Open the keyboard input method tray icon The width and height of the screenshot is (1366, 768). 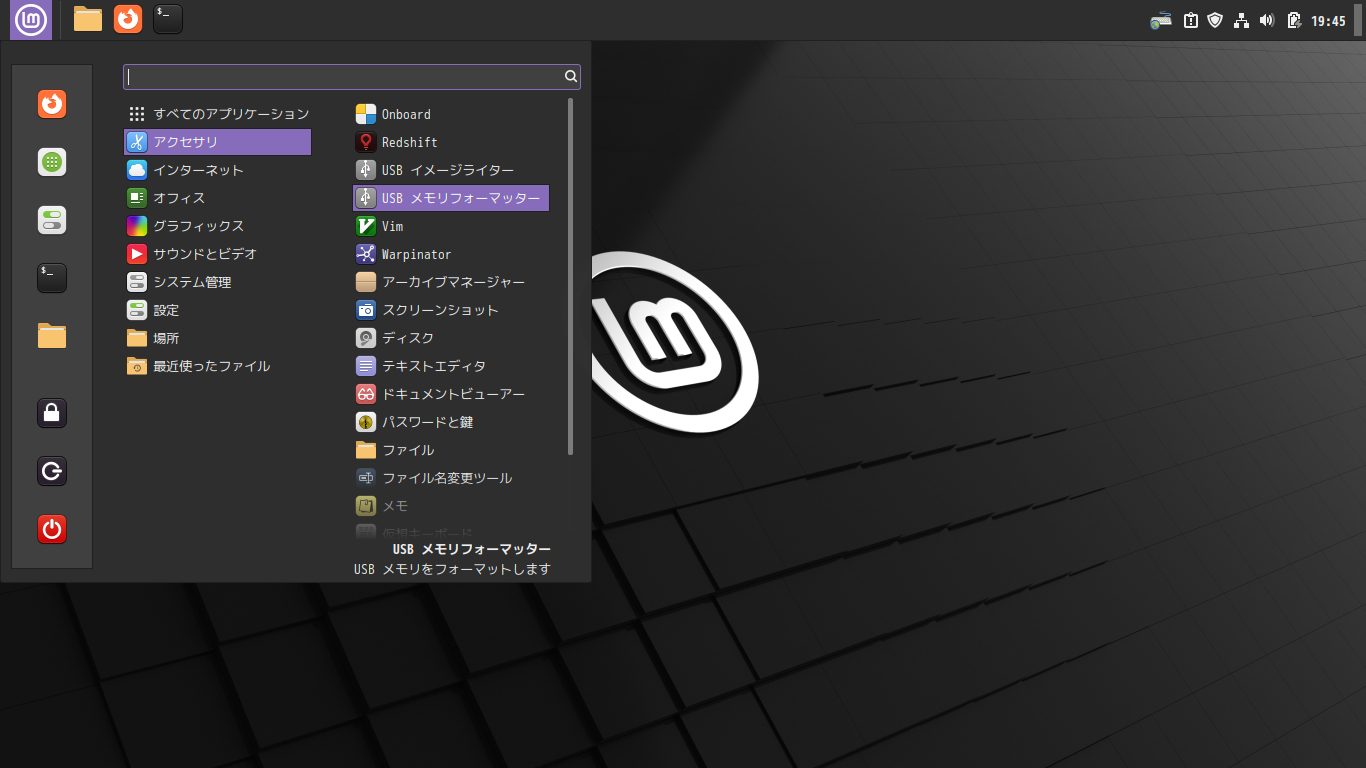(1161, 20)
